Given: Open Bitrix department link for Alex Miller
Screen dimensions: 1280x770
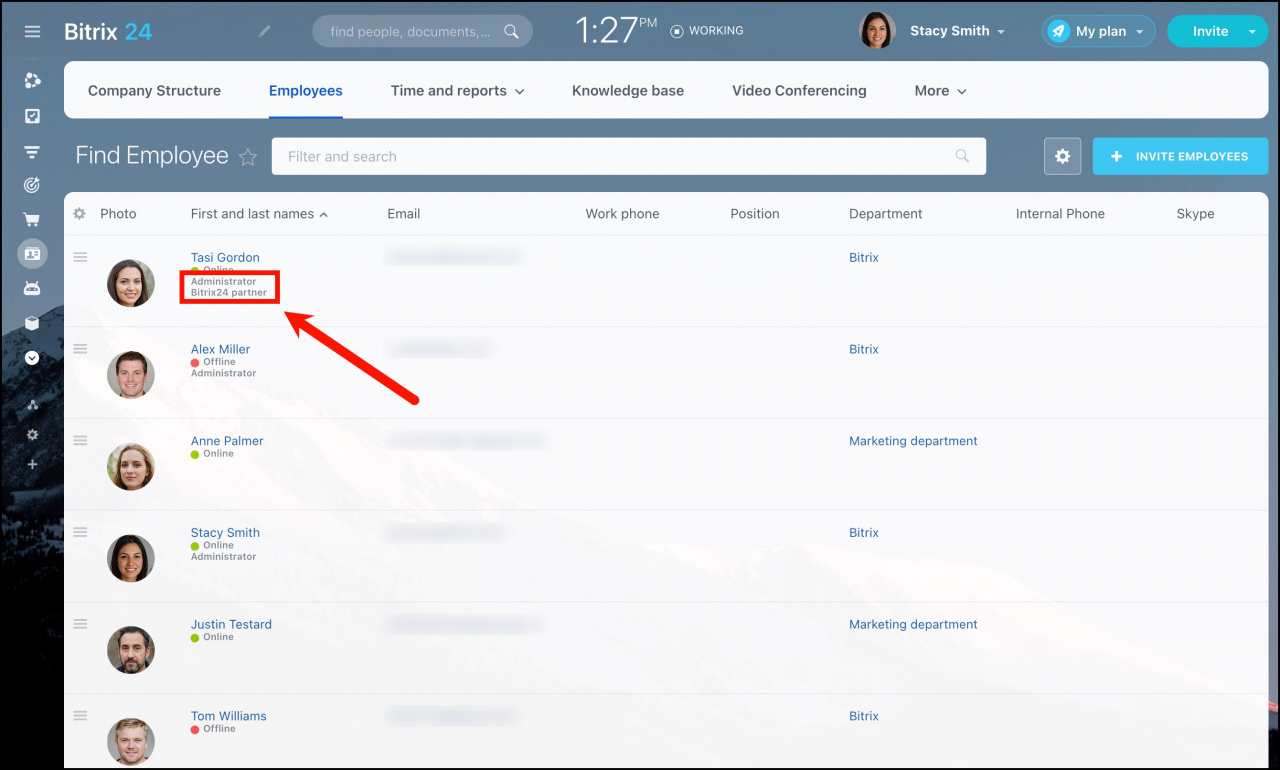Looking at the screenshot, I should pyautogui.click(x=864, y=349).
